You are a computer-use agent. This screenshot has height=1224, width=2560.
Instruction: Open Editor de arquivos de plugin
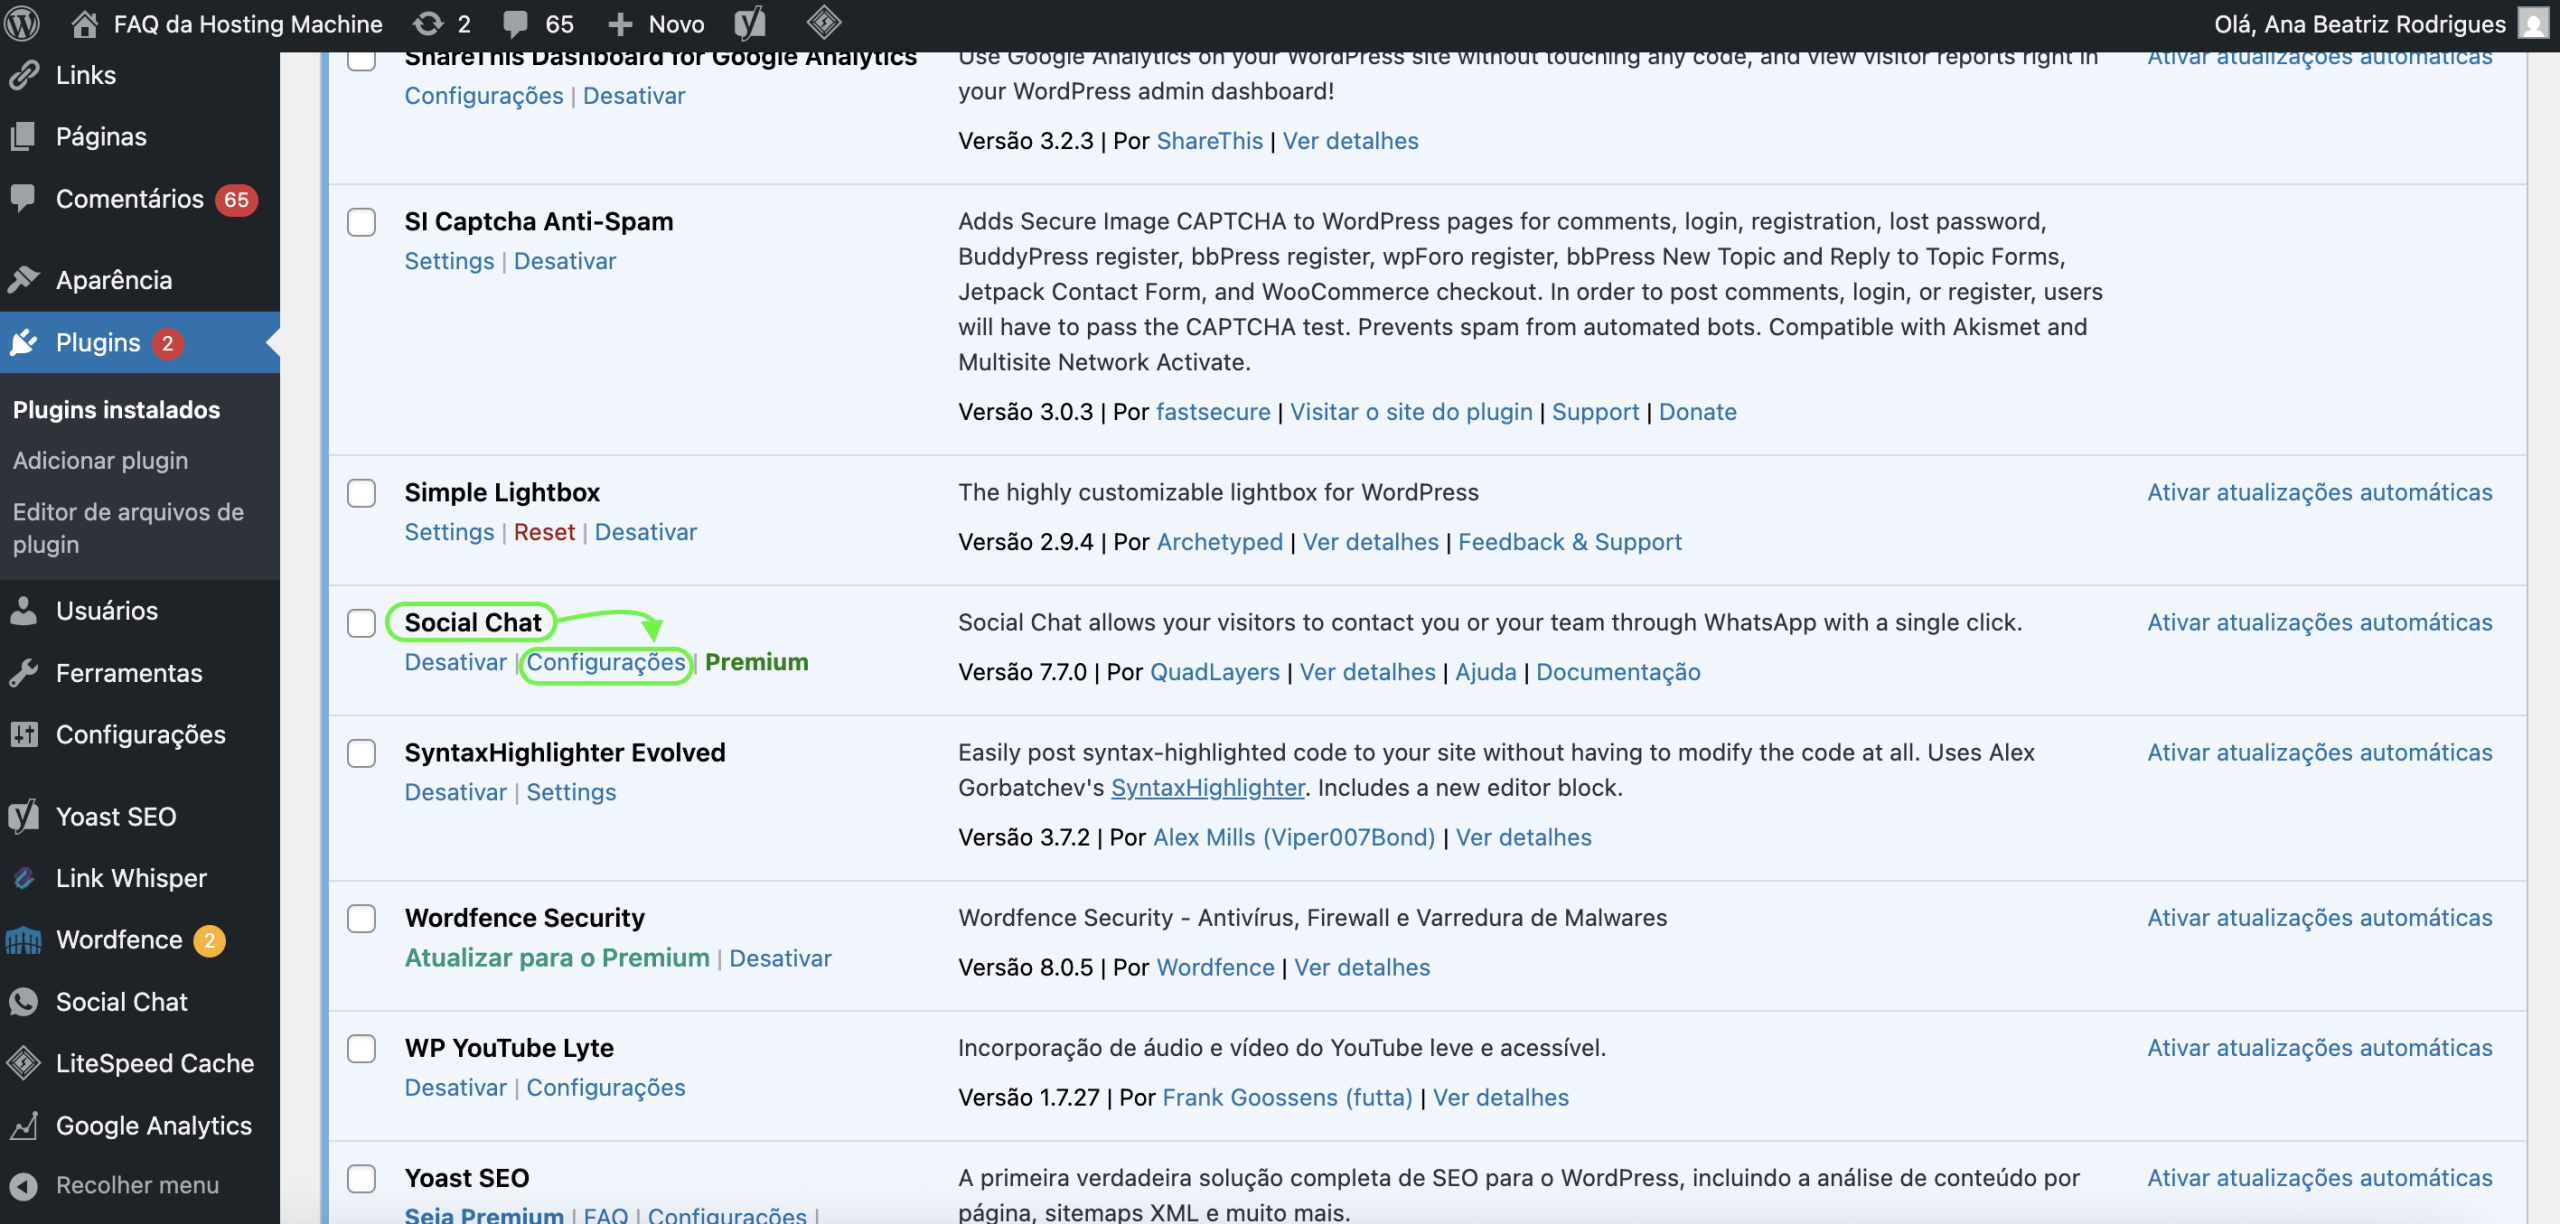click(x=128, y=528)
